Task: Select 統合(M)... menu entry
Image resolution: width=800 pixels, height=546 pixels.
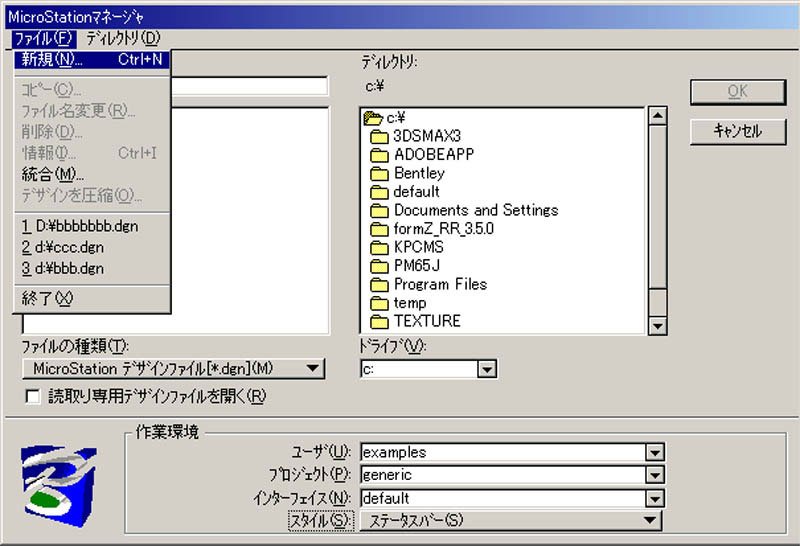Action: 92,175
